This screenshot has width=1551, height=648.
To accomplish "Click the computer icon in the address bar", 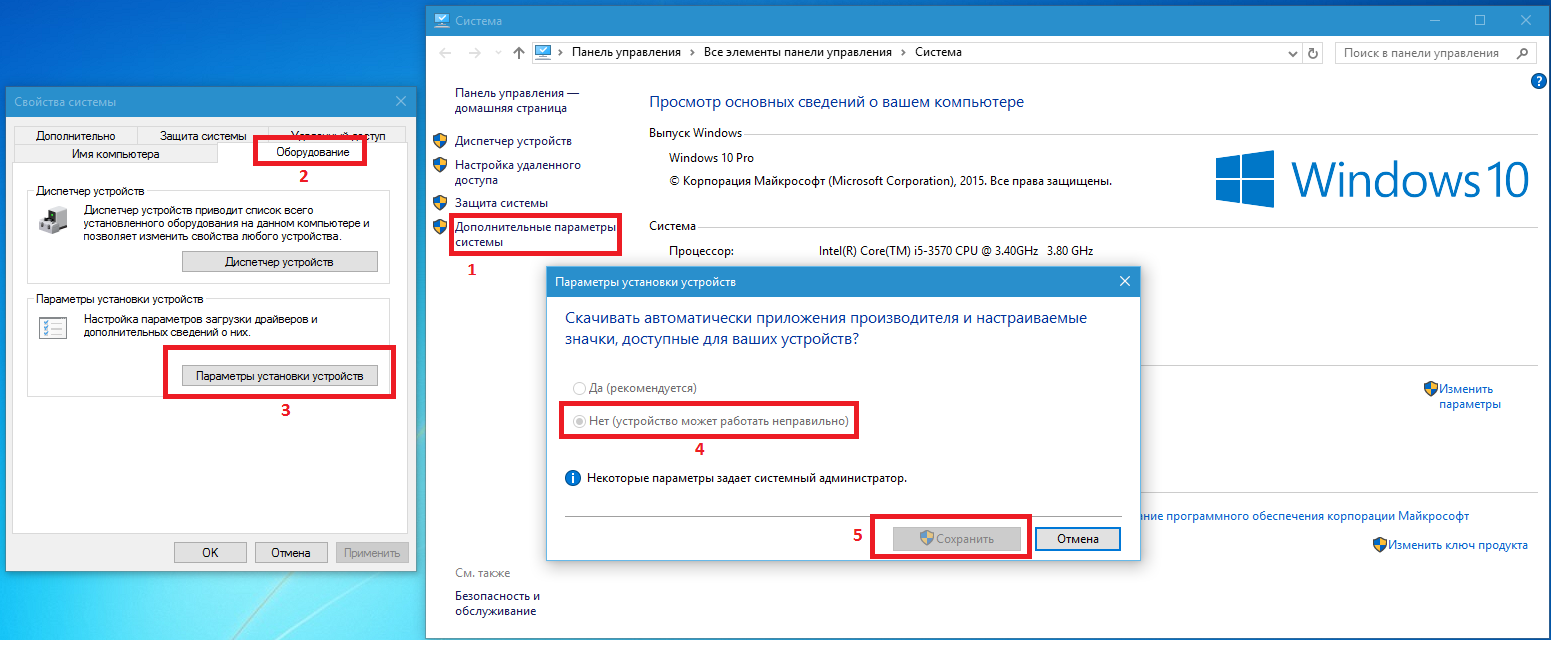I will pos(544,52).
